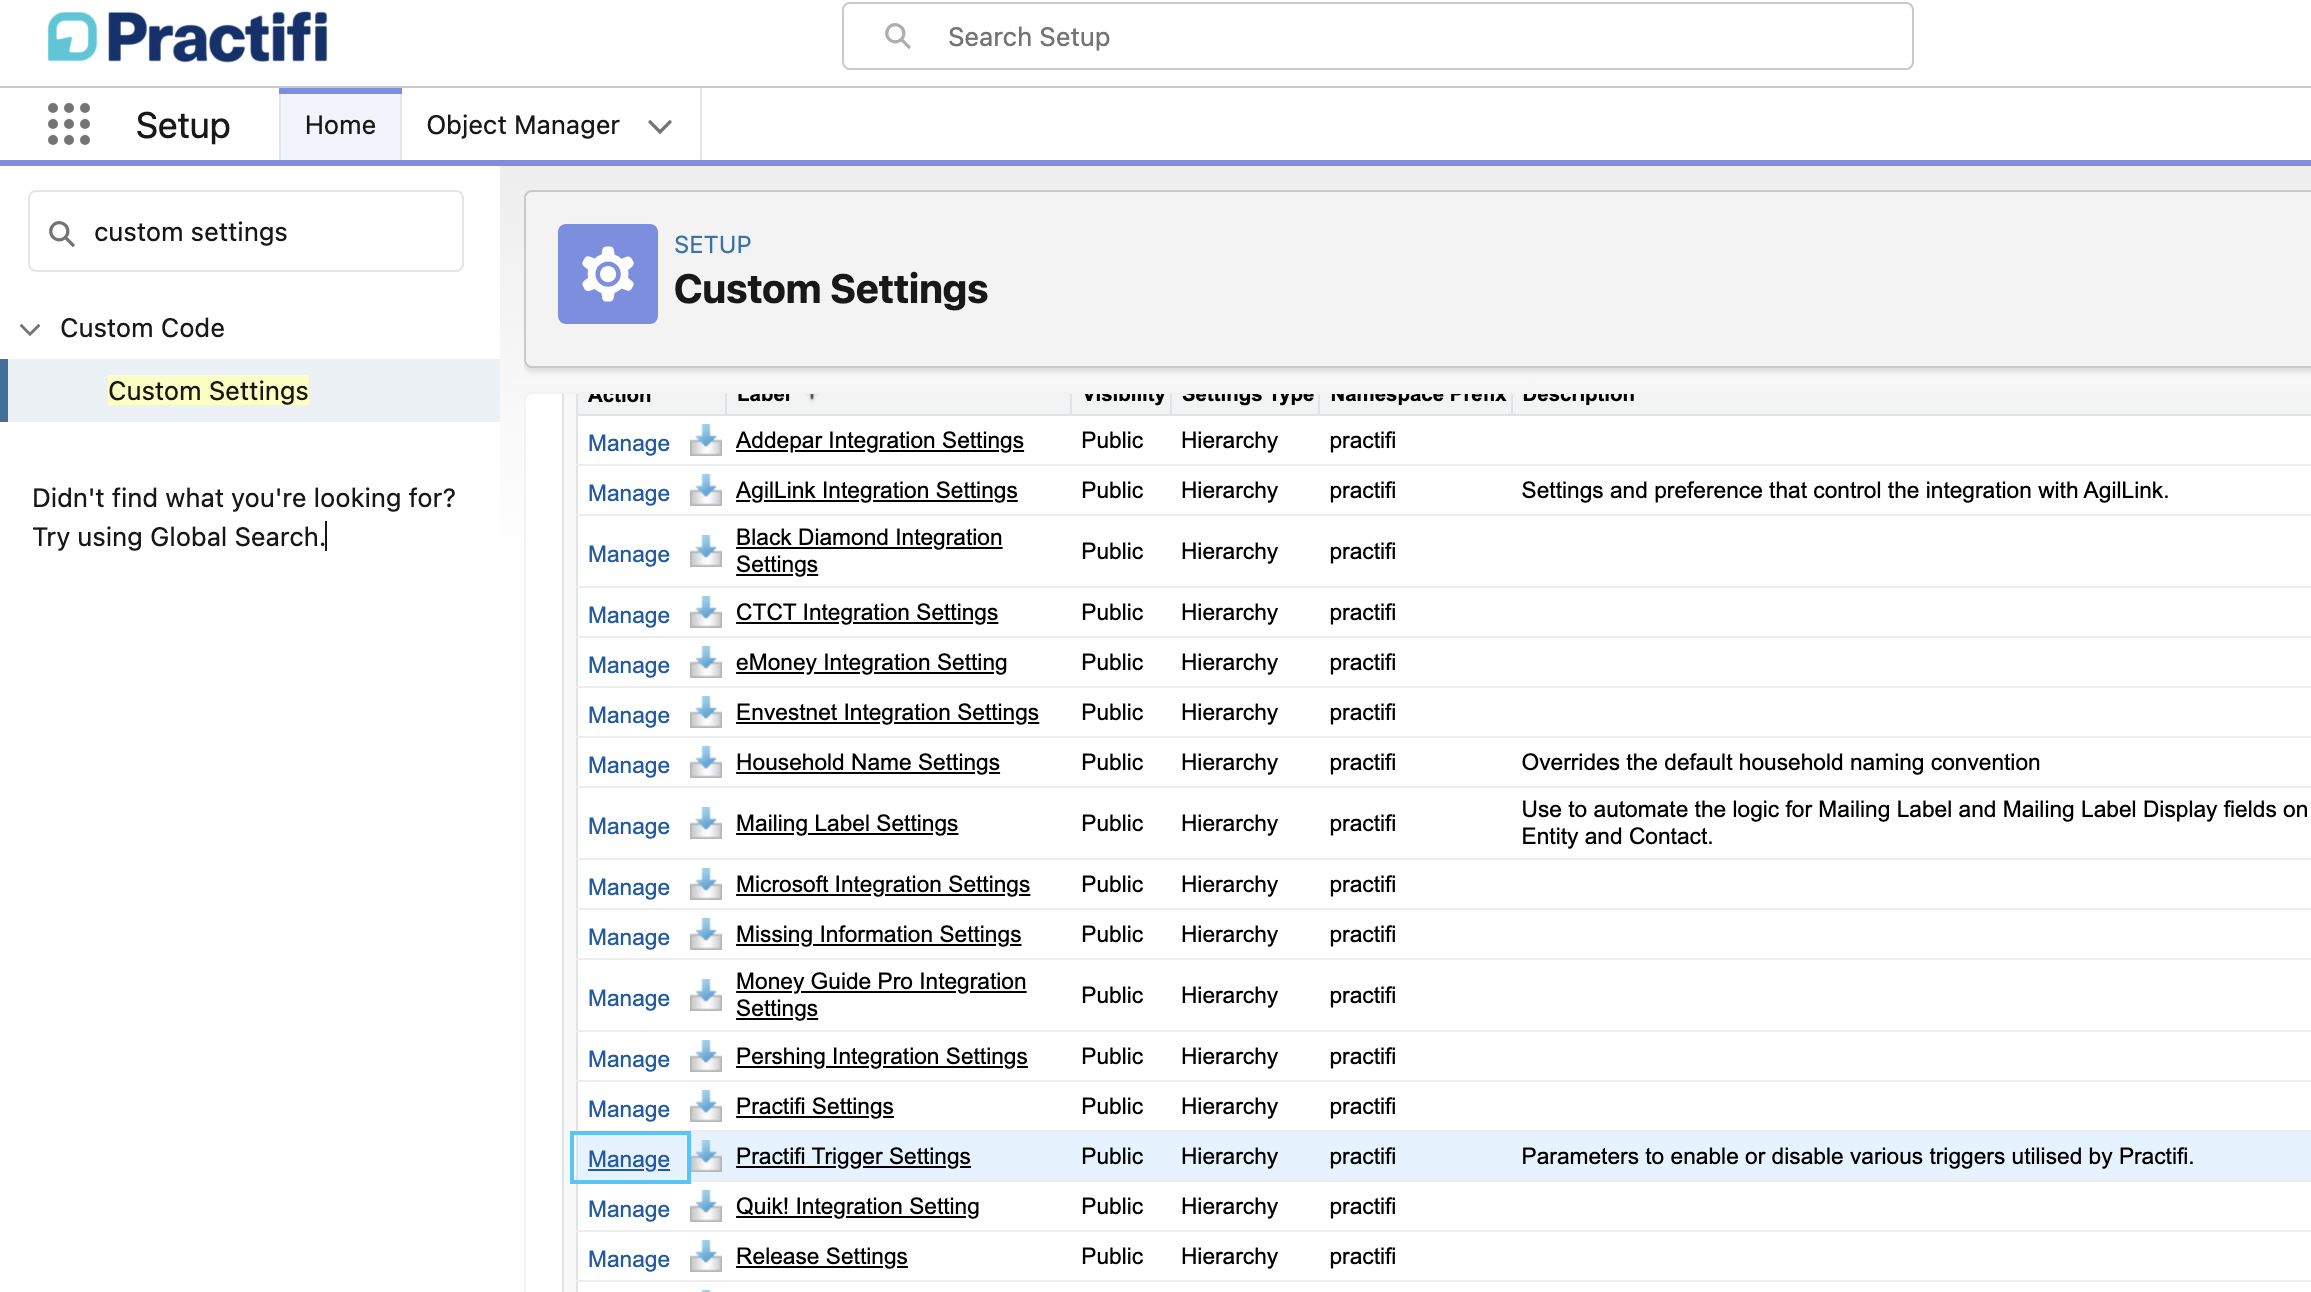Click the Search Setup input field

click(1377, 36)
